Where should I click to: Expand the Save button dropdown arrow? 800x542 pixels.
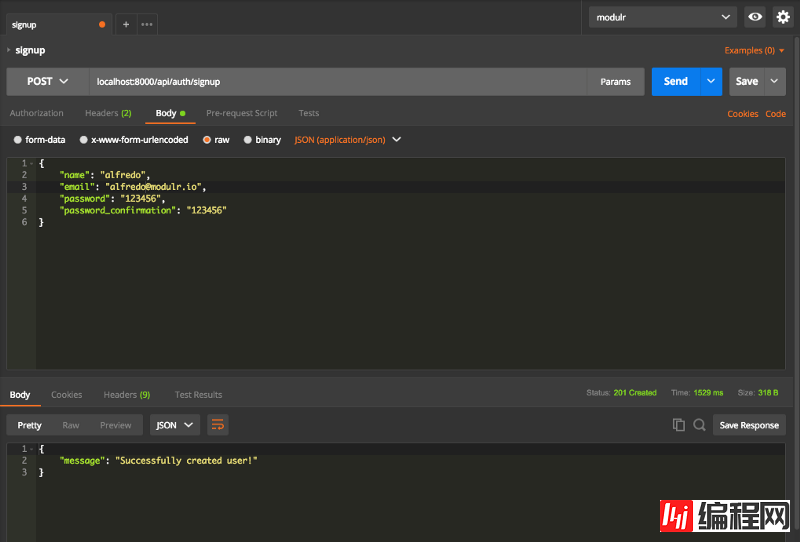pos(774,82)
